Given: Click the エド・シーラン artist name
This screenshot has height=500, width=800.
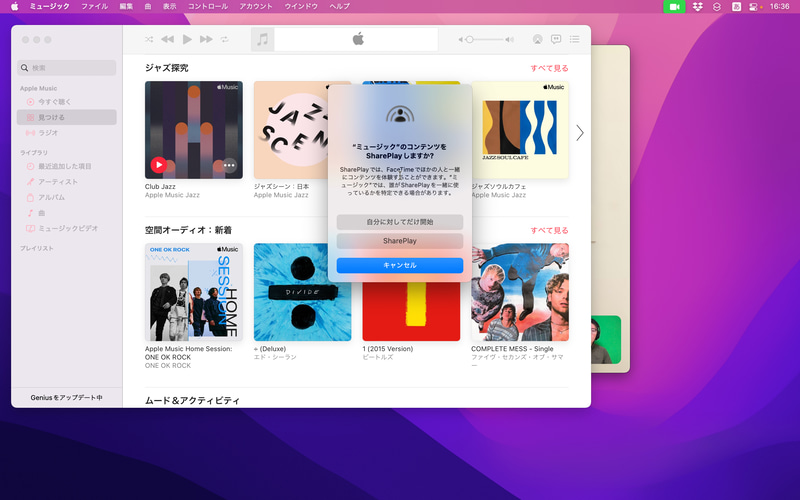Looking at the screenshot, I should pyautogui.click(x=275, y=357).
